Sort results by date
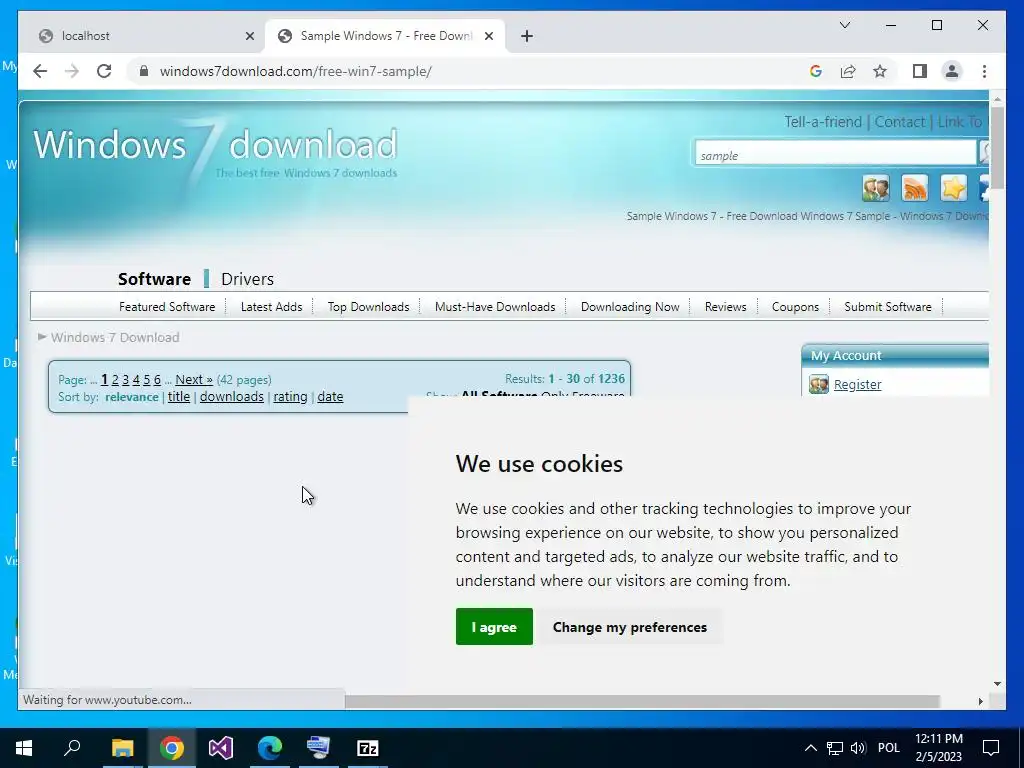 coord(330,396)
